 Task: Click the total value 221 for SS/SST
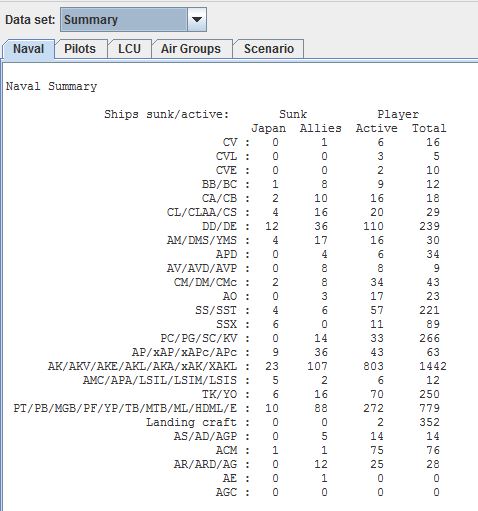click(429, 310)
